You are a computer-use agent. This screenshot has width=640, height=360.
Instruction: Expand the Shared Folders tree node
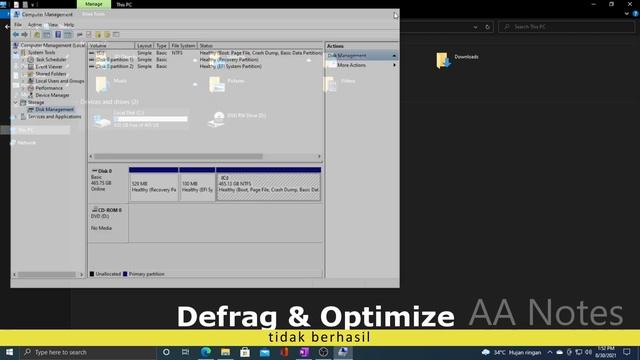coord(23,74)
